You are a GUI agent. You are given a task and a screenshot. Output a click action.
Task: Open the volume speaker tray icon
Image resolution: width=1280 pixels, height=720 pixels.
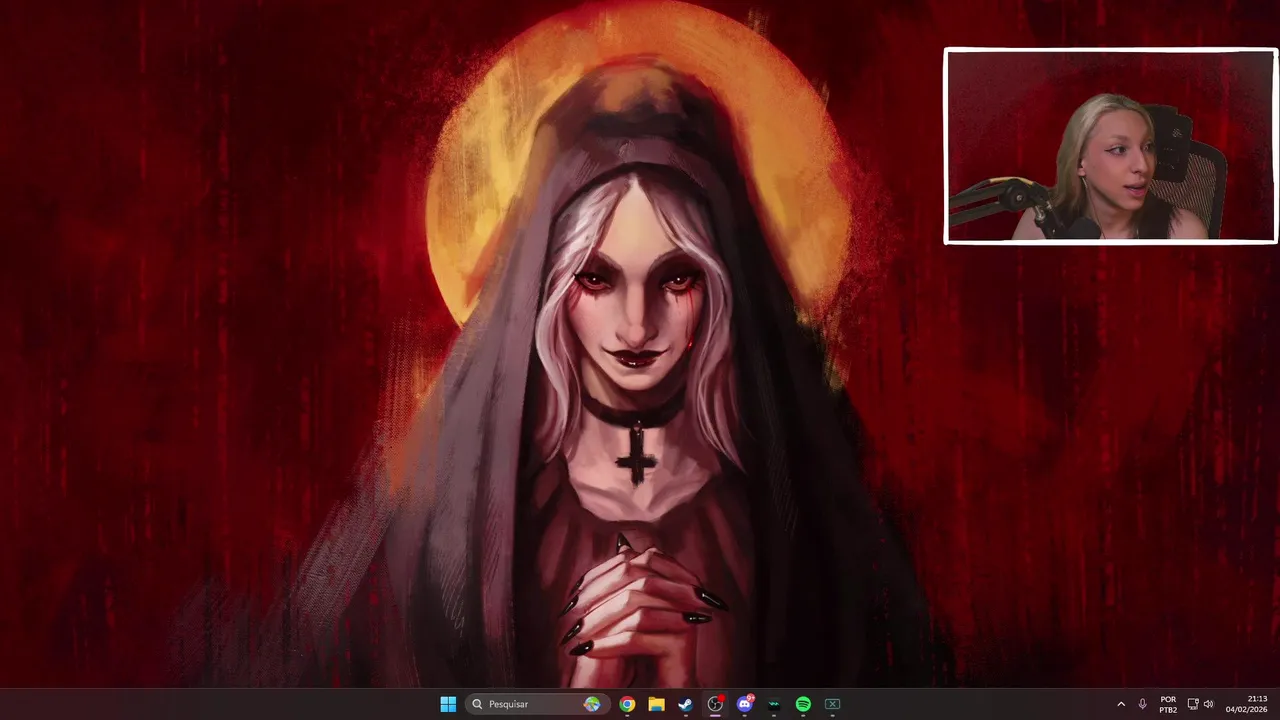click(1208, 704)
